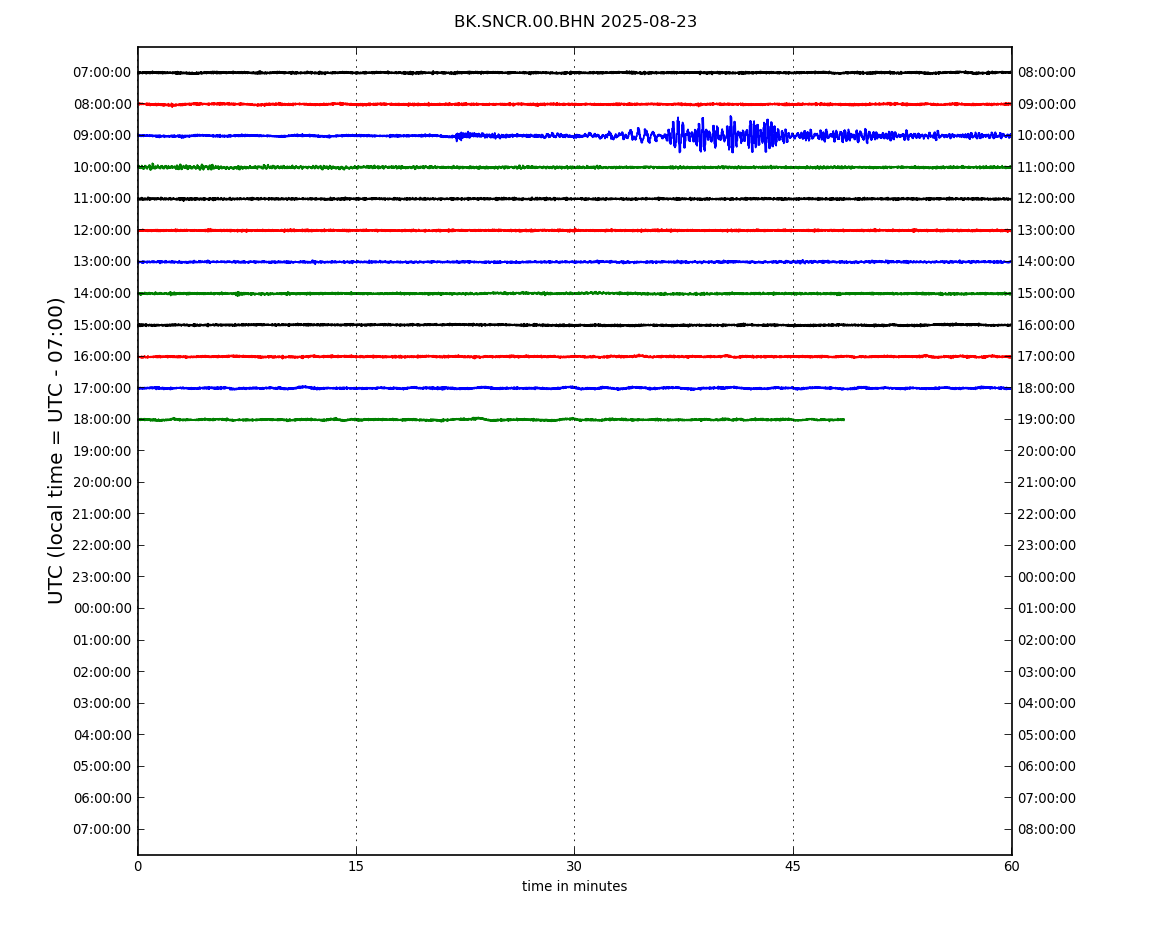
Task: Click the red trace in the 16:00:00 row
Action: [x=574, y=357]
